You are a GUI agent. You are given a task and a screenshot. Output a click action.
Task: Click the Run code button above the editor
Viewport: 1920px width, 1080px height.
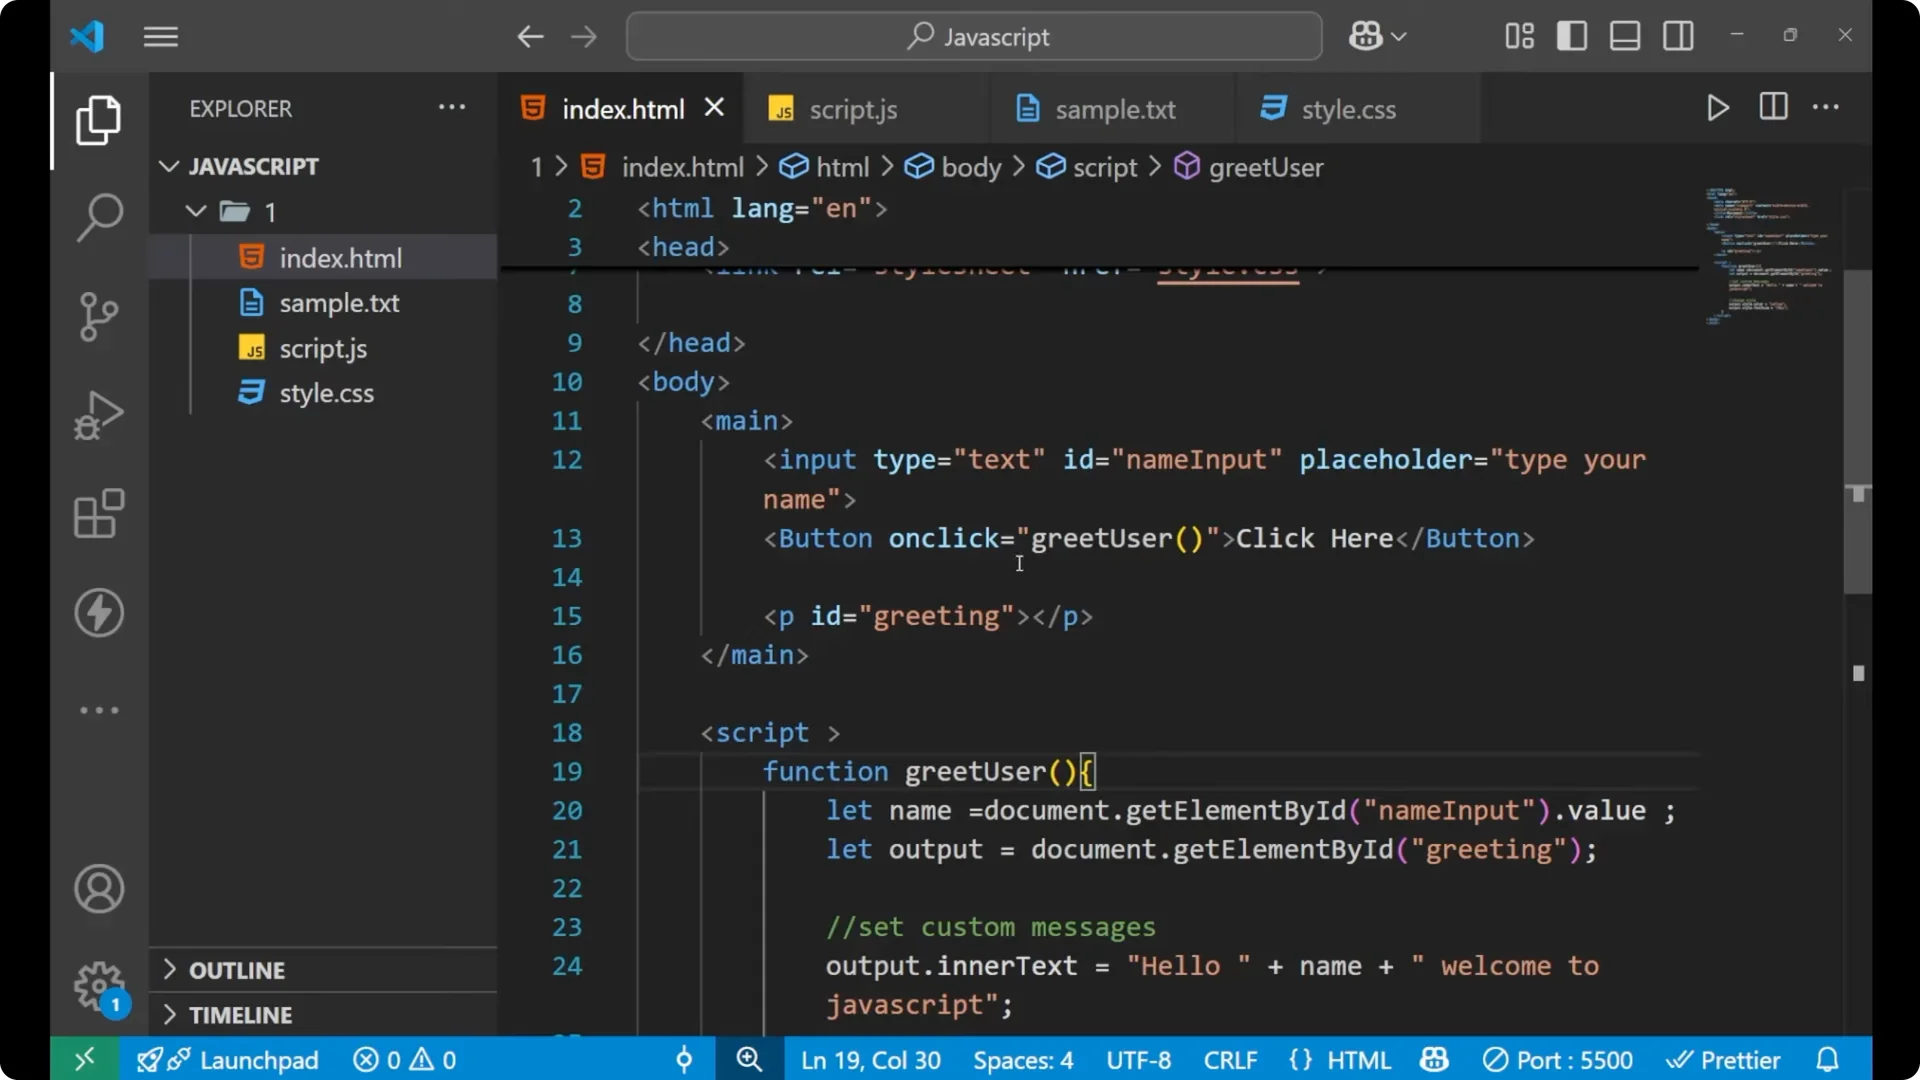[1718, 107]
